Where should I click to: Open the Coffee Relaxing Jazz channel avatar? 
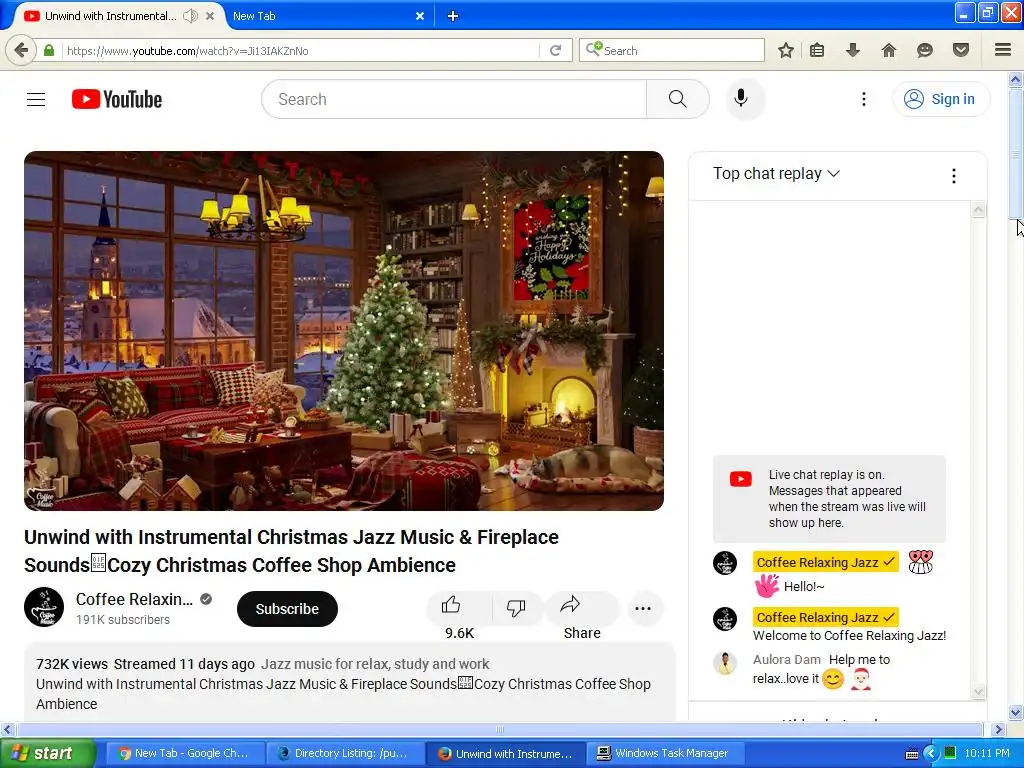coord(44,607)
